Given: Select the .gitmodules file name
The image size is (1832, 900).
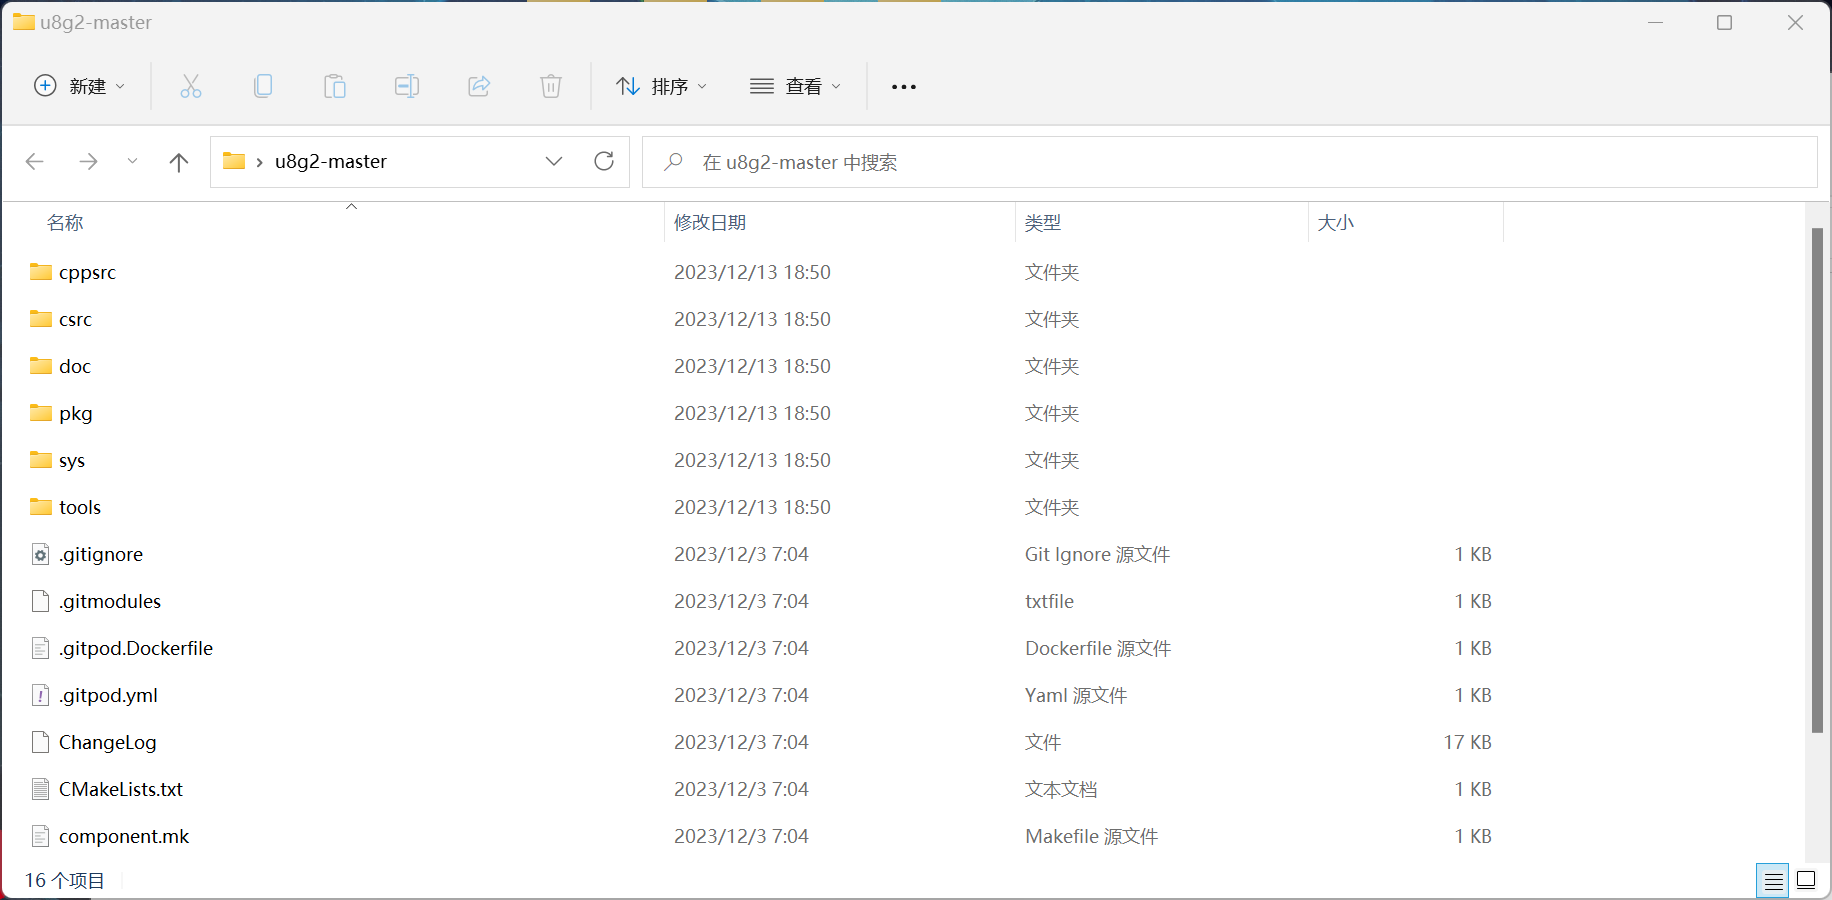Looking at the screenshot, I should click(x=110, y=601).
